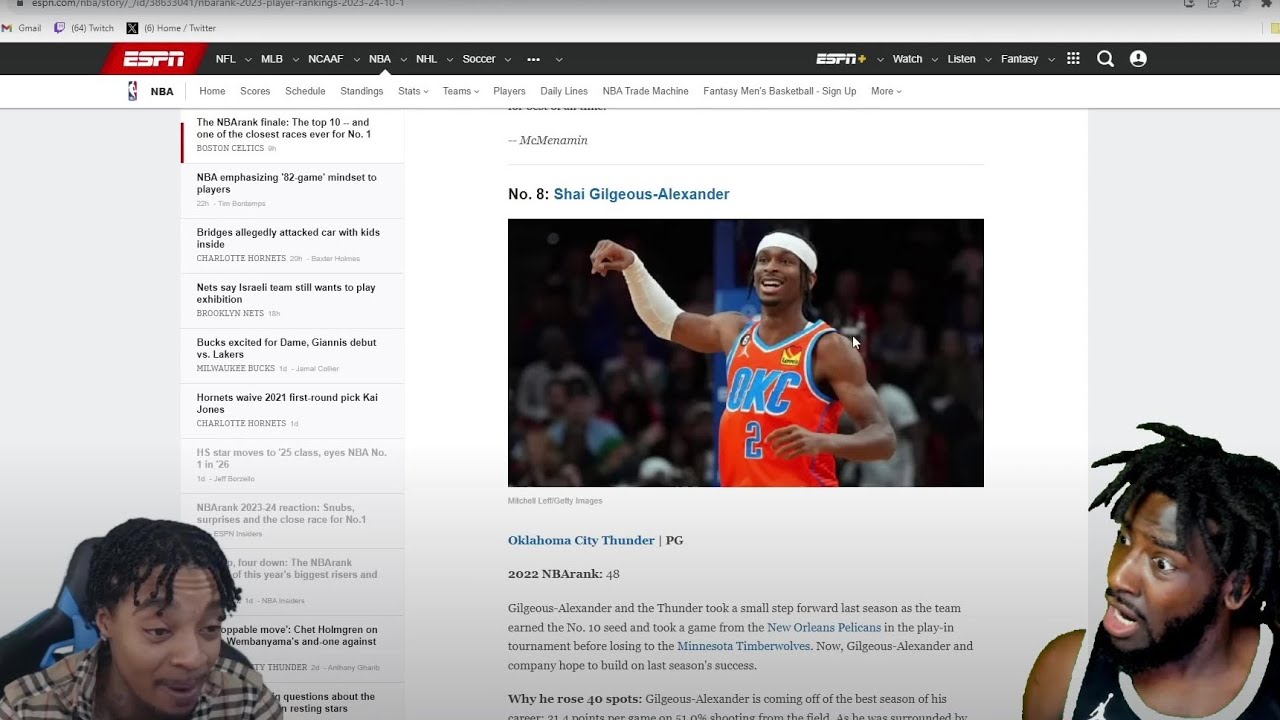Expand the NHL dropdown arrow
This screenshot has width=1280, height=720.
(x=450, y=60)
